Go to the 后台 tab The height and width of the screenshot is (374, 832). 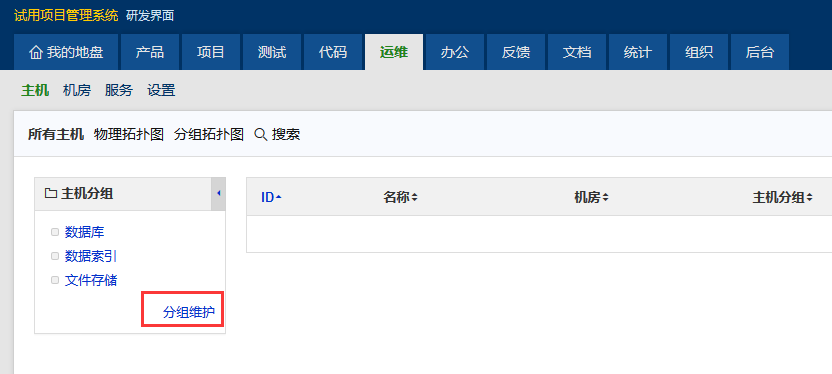[760, 52]
